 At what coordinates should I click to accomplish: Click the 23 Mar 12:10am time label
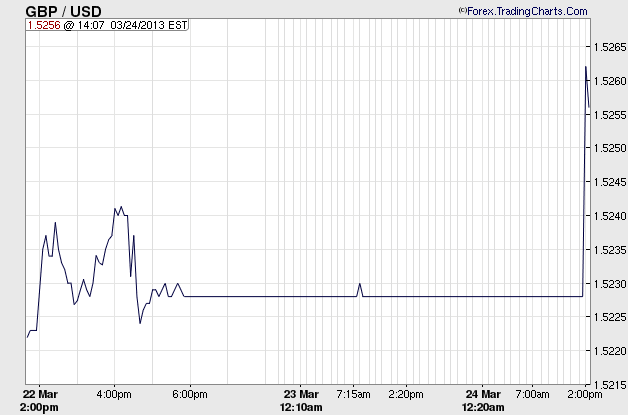coord(301,401)
